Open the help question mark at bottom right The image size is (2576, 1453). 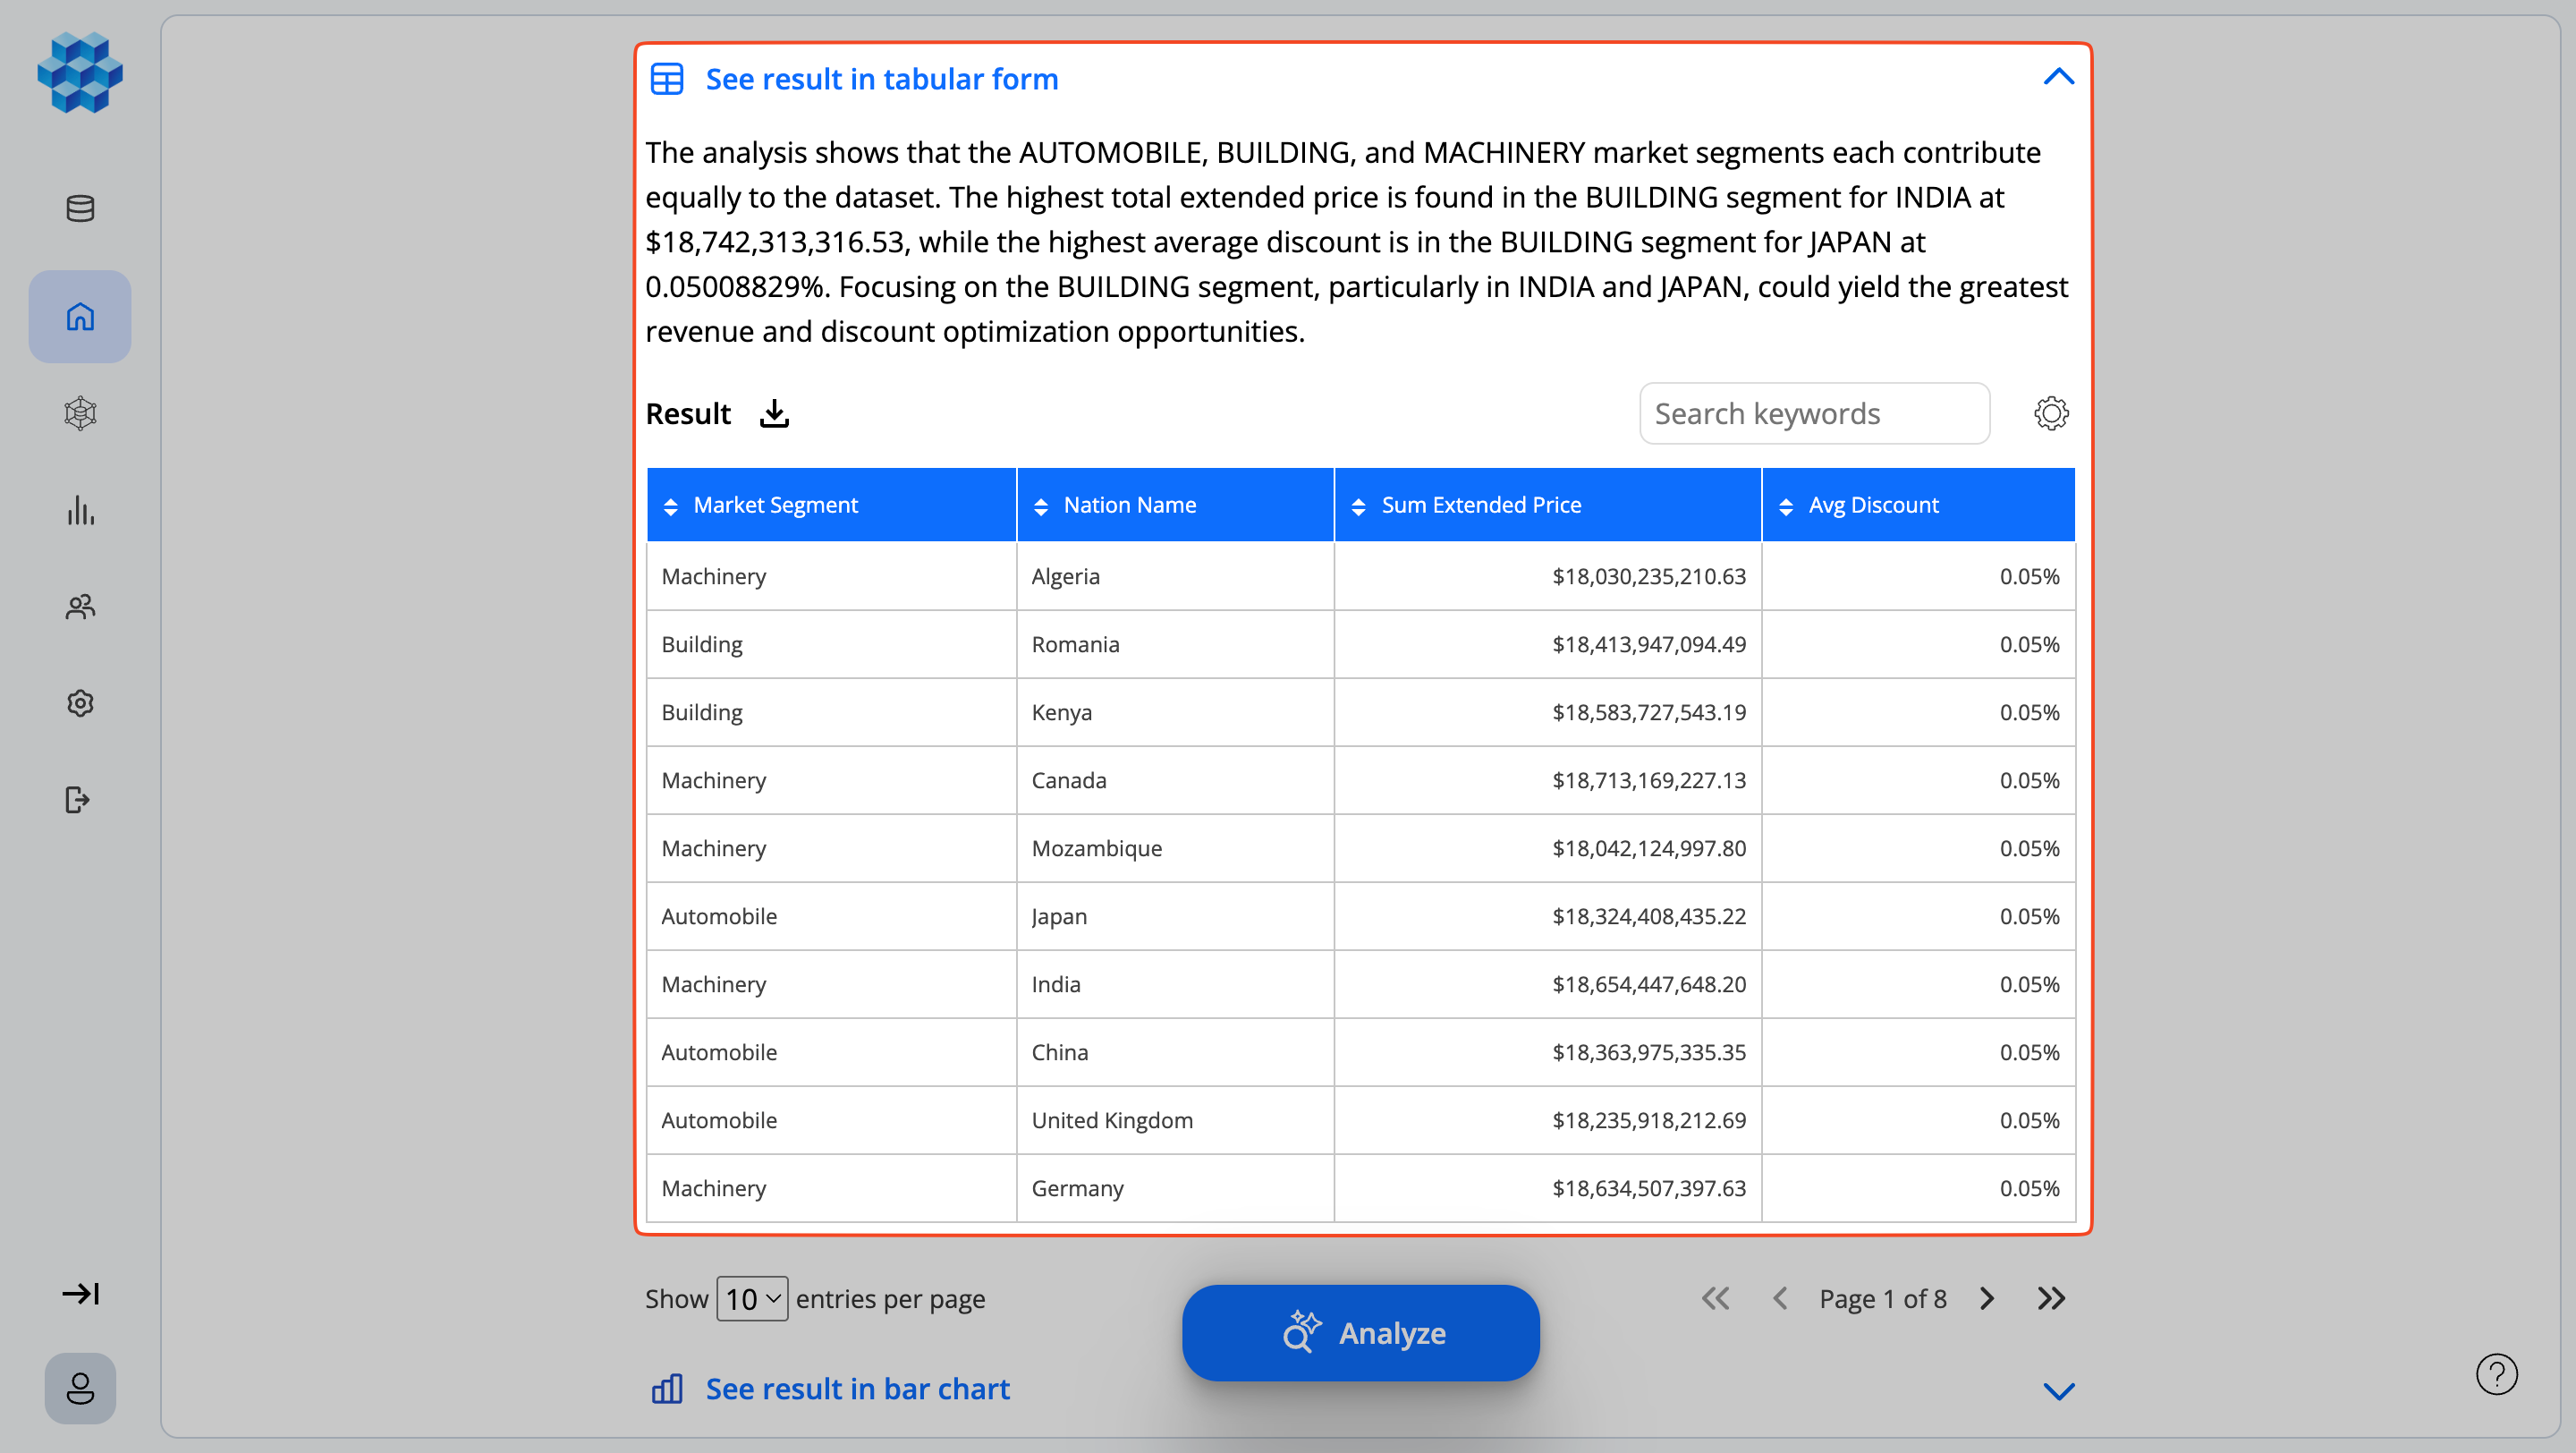[2497, 1374]
